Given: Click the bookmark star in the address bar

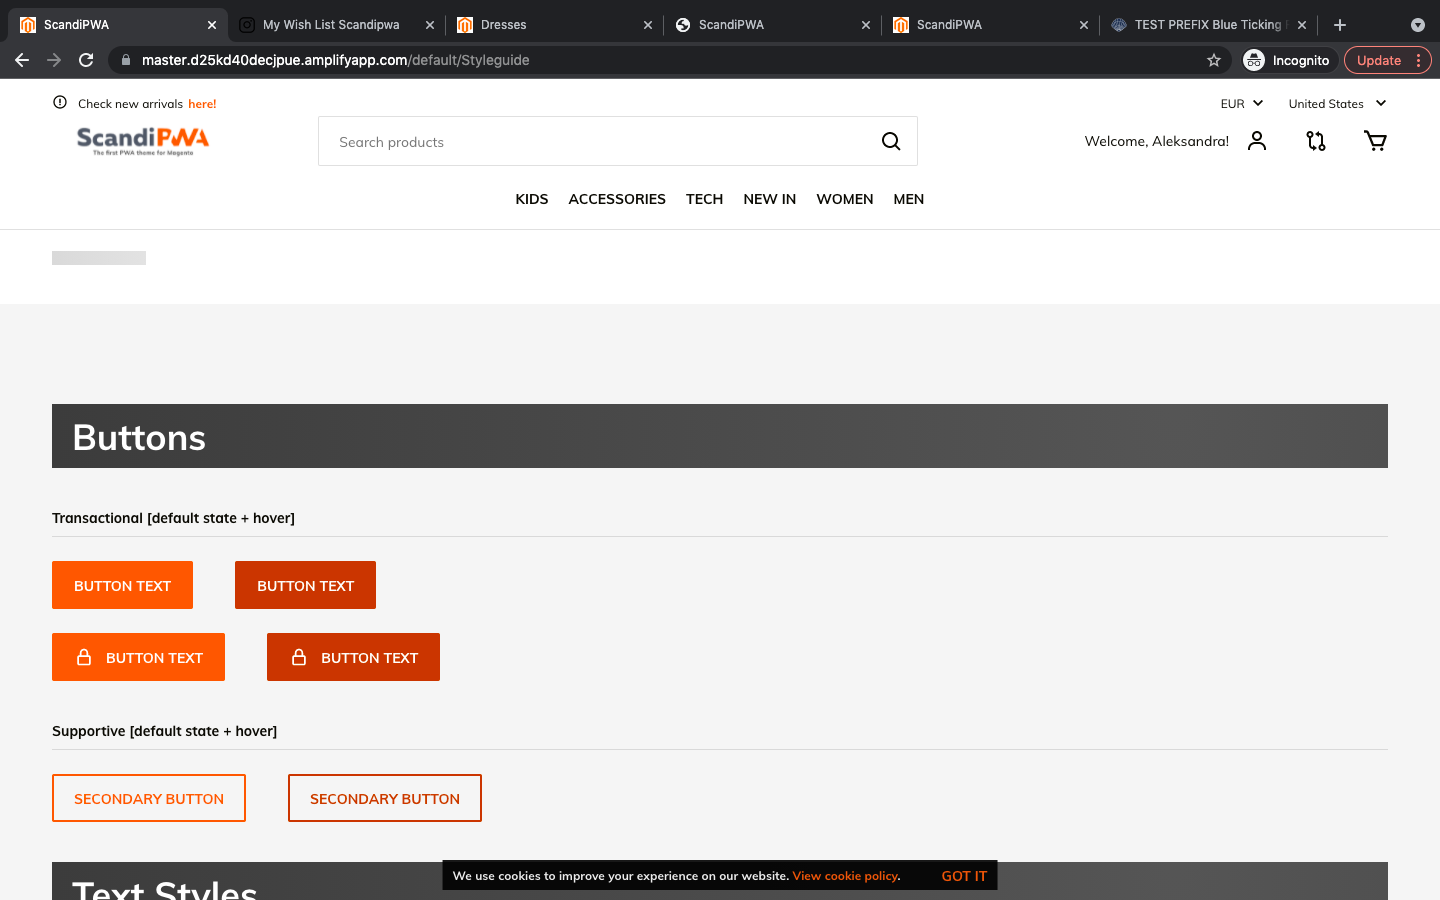Looking at the screenshot, I should pos(1213,60).
